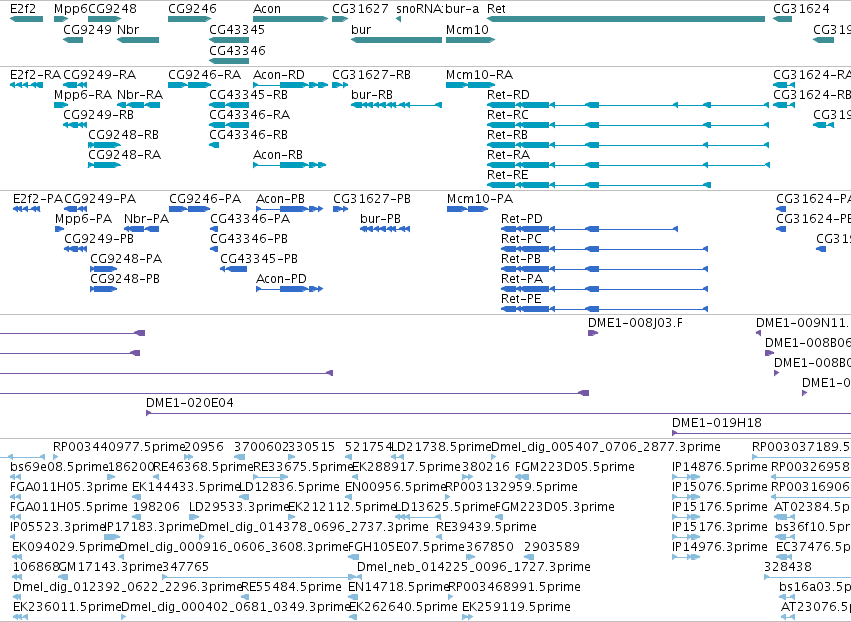Click the IP14976.3prime EST label
Screen dimensions: 851x622
point(720,547)
